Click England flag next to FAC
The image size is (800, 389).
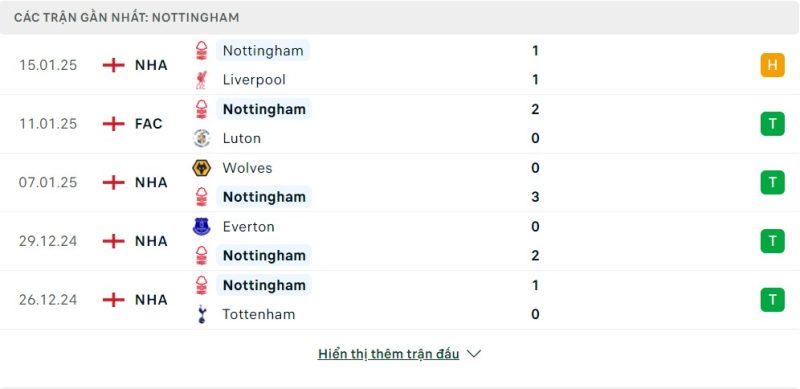click(113, 124)
